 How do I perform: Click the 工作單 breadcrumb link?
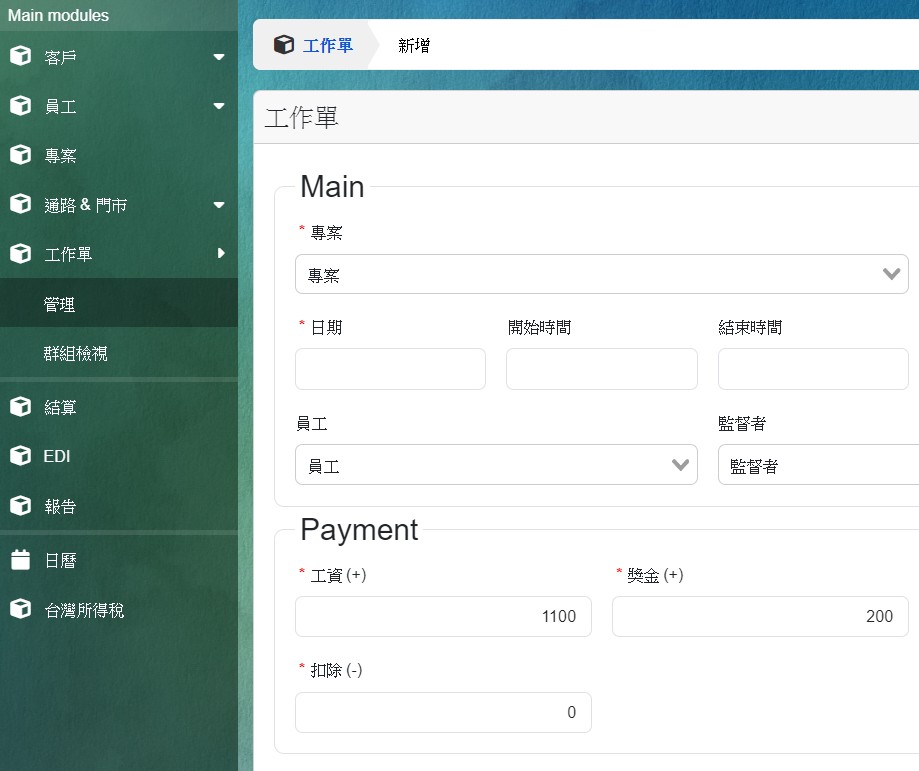pos(327,45)
